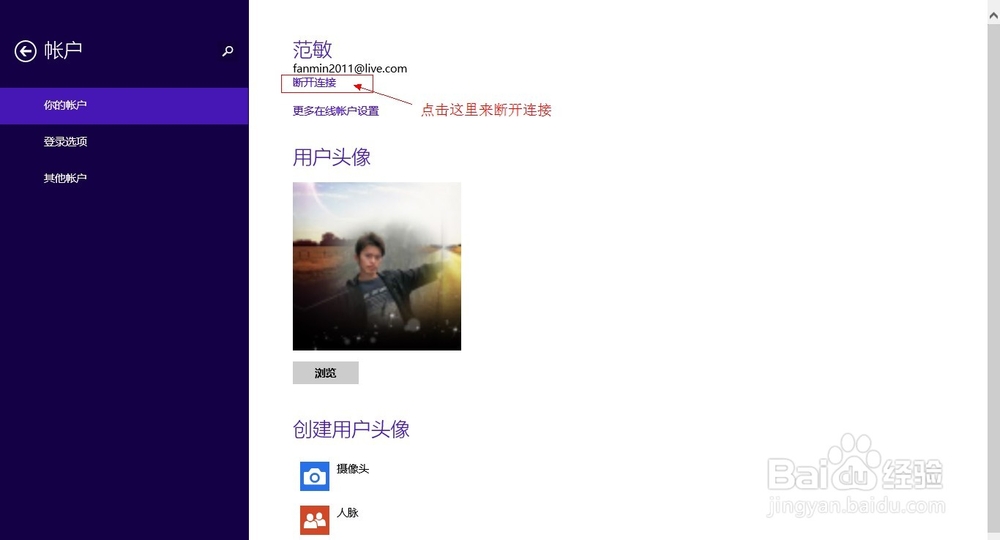Click the user avatar photo
The height and width of the screenshot is (540, 1000).
[x=377, y=266]
